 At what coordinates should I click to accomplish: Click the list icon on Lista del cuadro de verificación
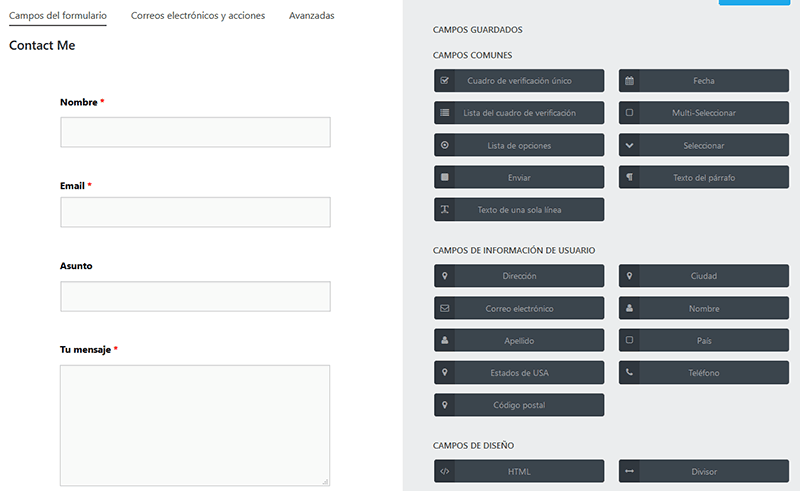[444, 113]
